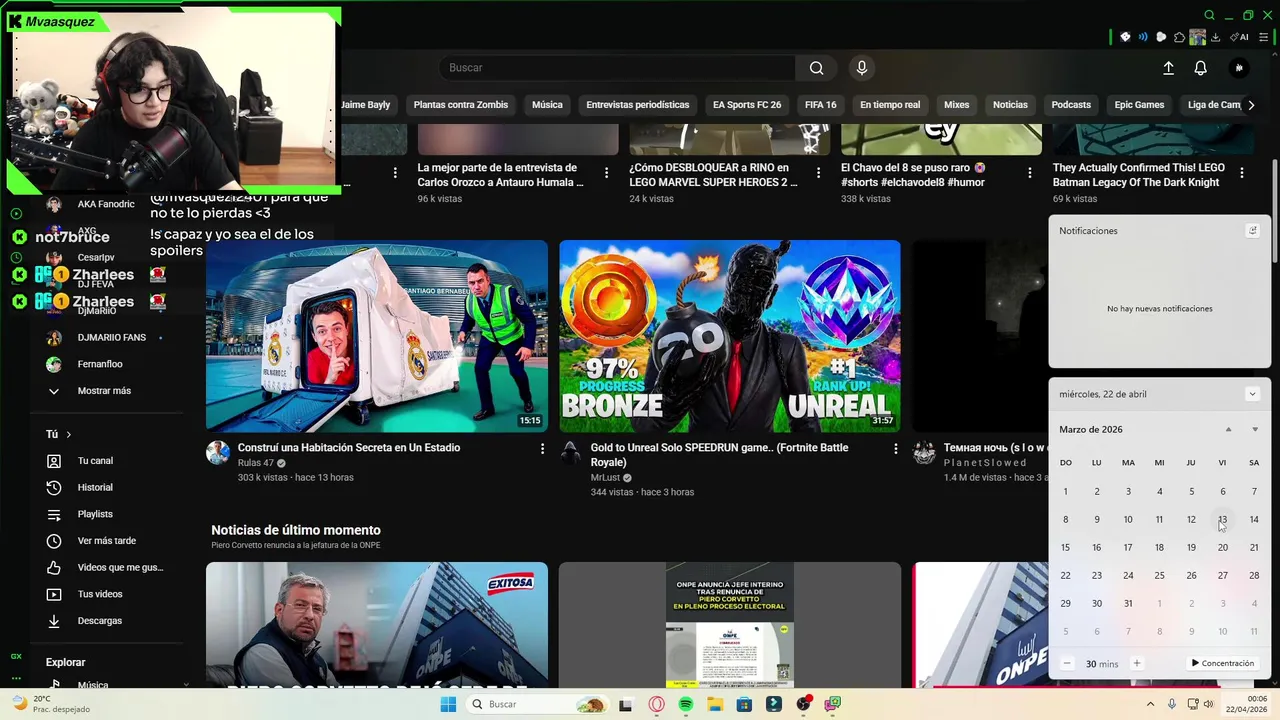Click the YouTube search magnifier button
1280x720 pixels.
[x=816, y=68]
